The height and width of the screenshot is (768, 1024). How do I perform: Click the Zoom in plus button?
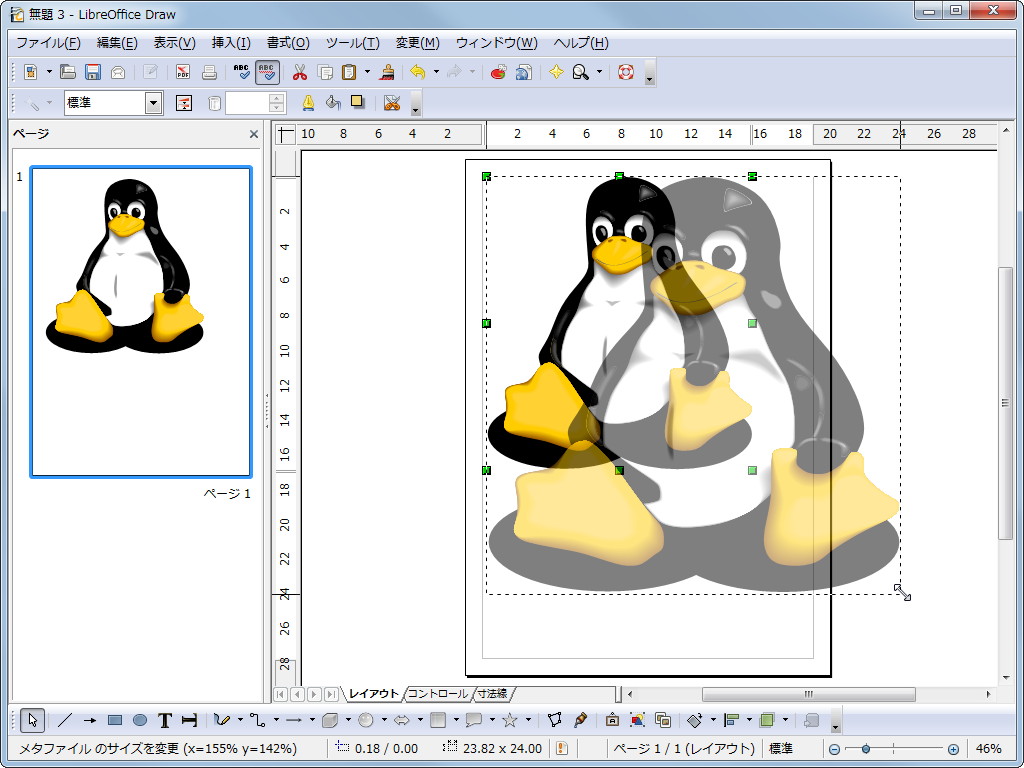click(x=953, y=749)
